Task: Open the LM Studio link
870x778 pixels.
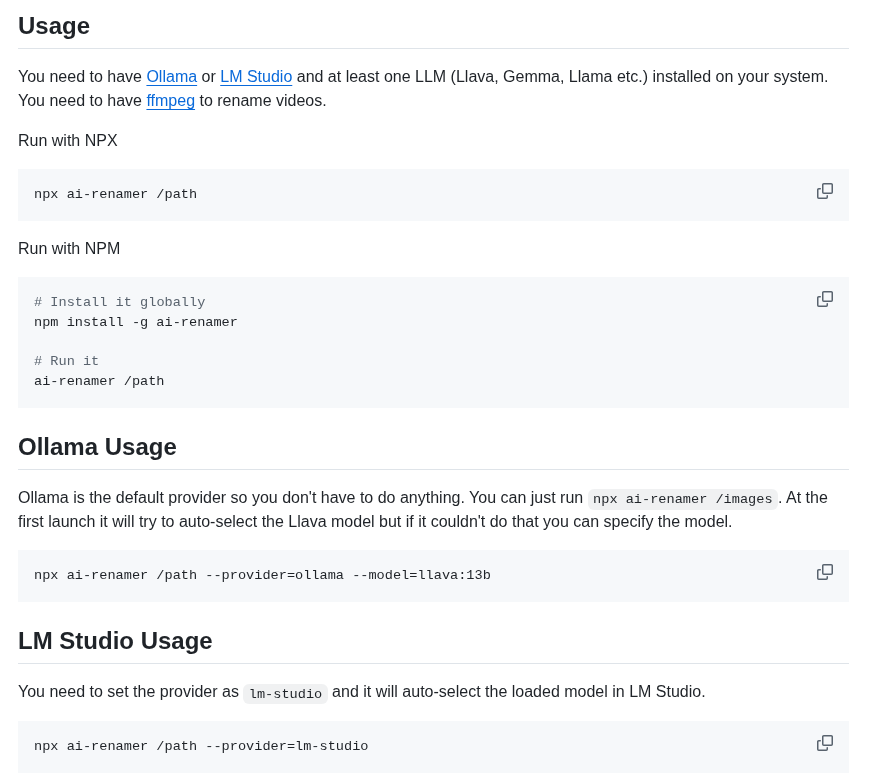Action: (x=256, y=77)
